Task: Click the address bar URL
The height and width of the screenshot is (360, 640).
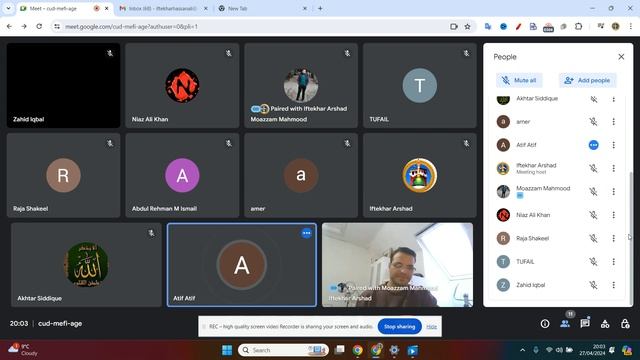Action: click(x=131, y=27)
